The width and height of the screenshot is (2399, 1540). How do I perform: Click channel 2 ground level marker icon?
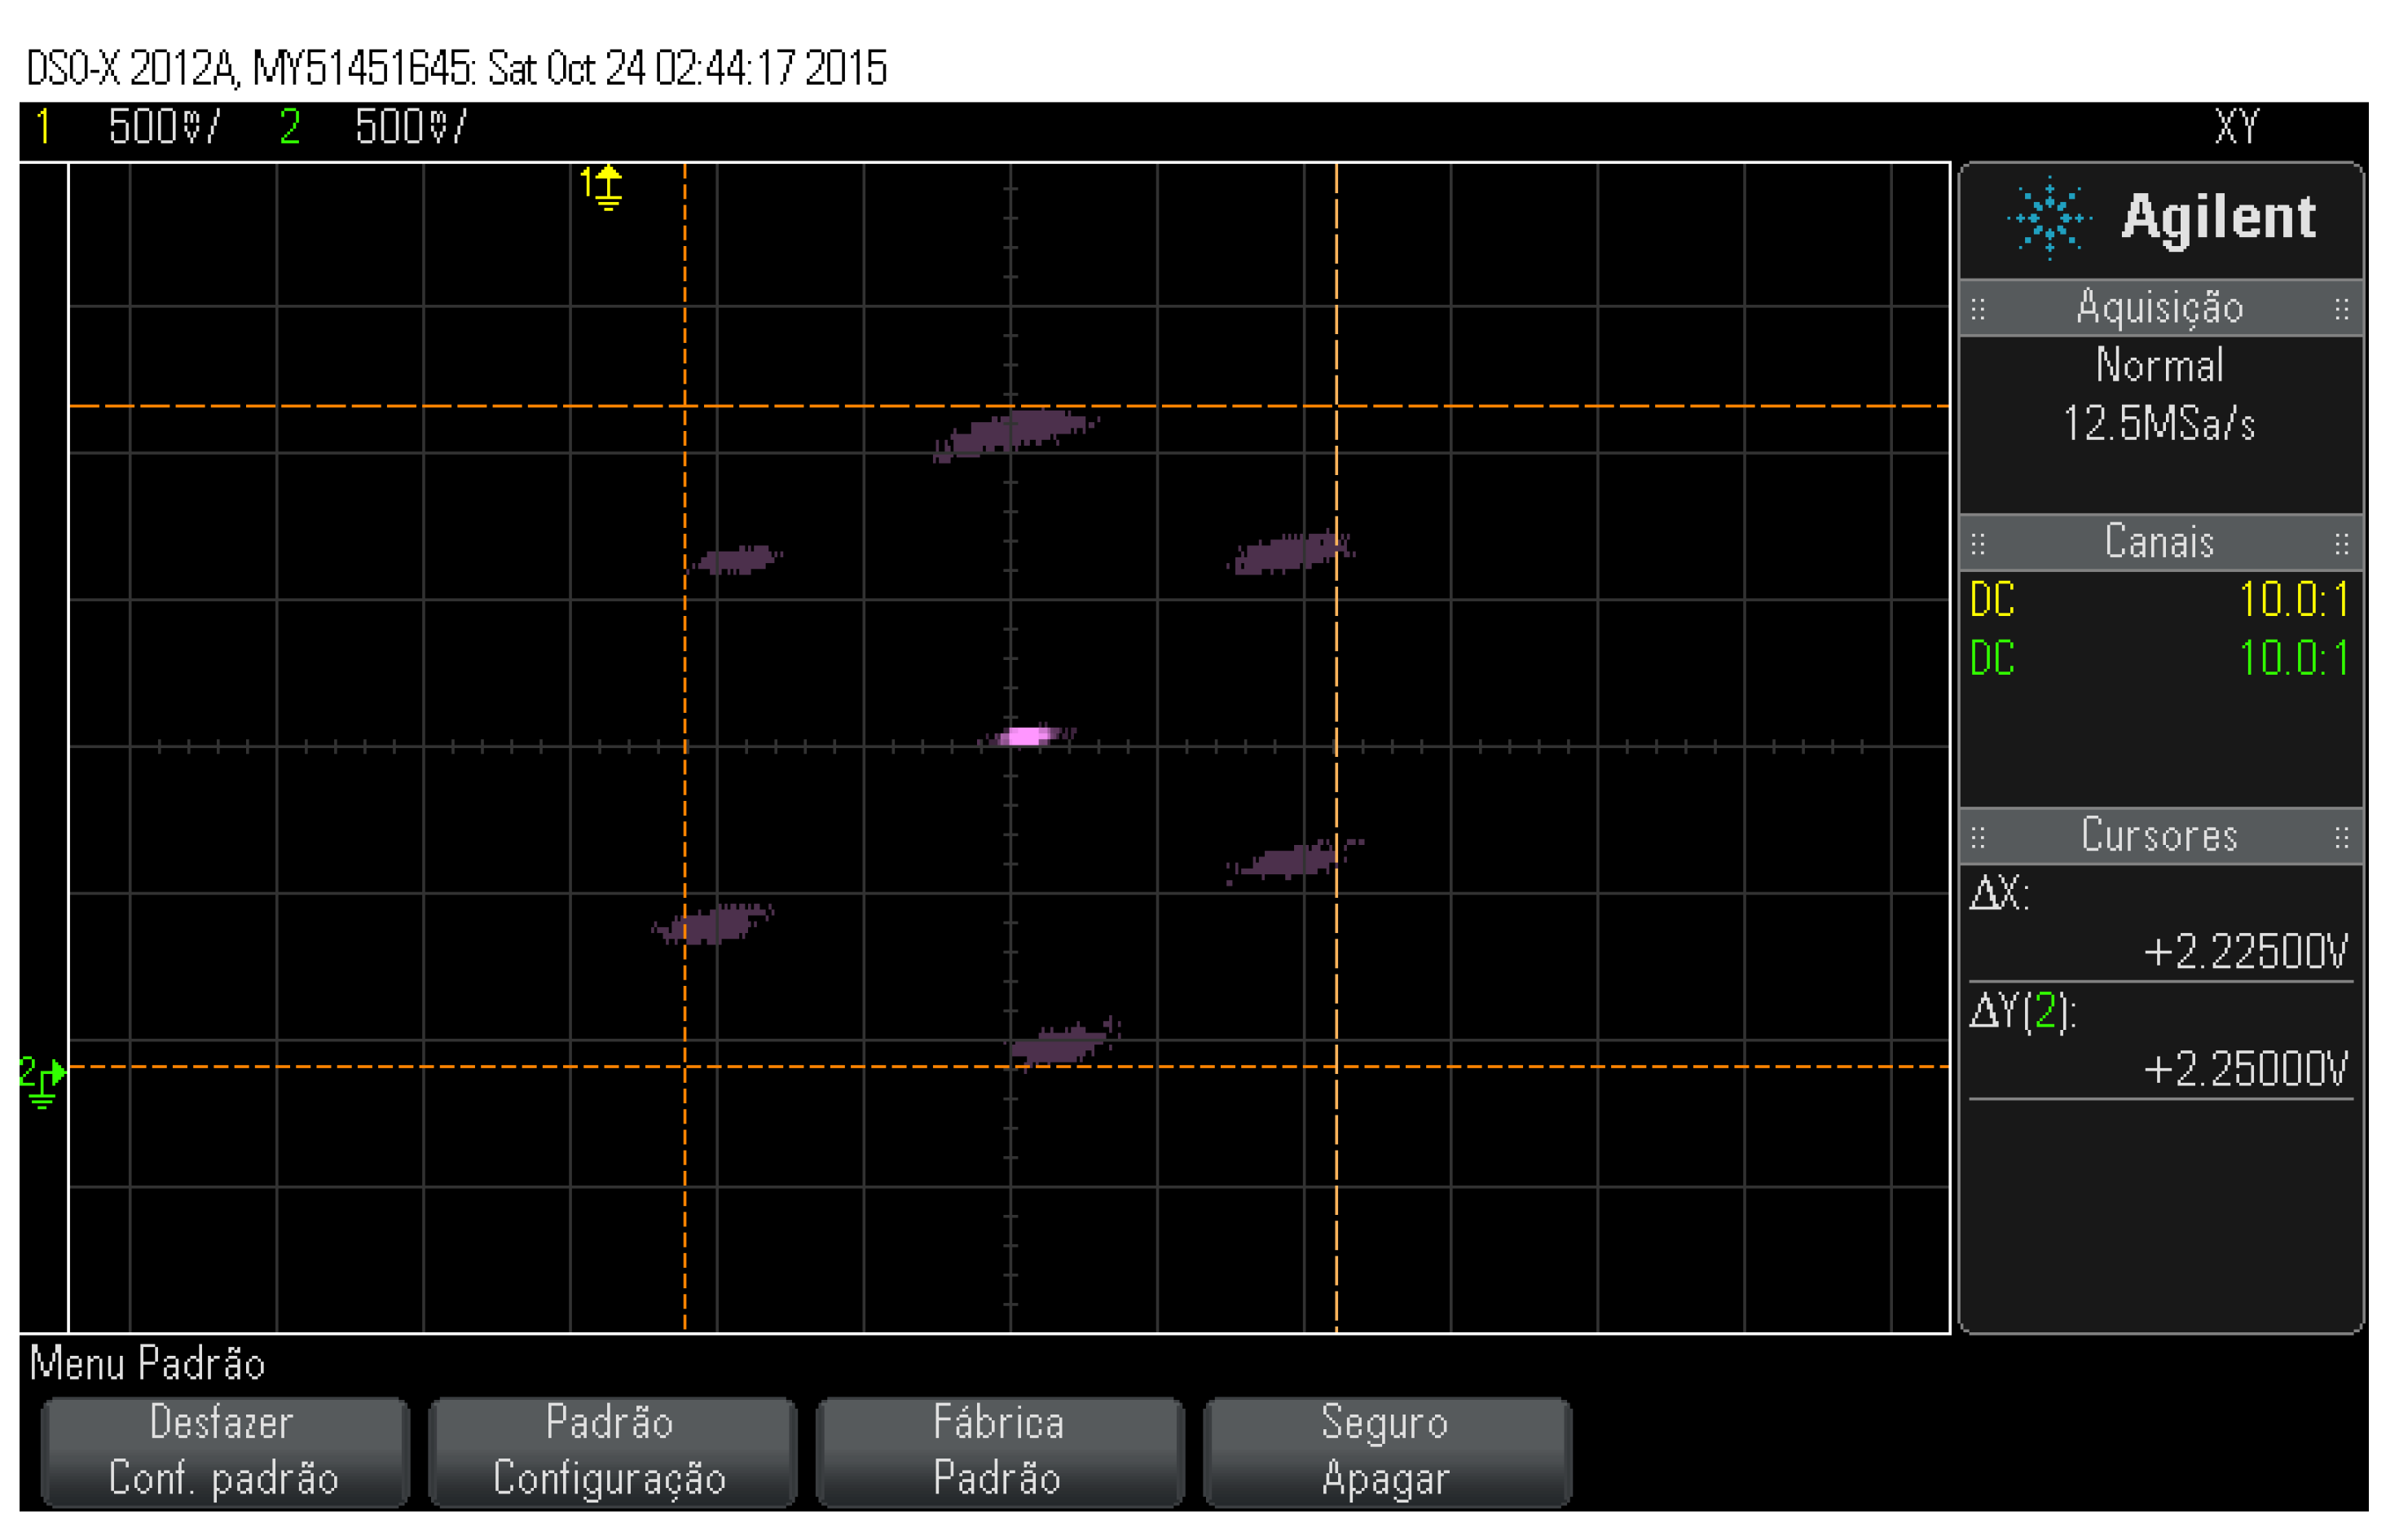tap(41, 1081)
